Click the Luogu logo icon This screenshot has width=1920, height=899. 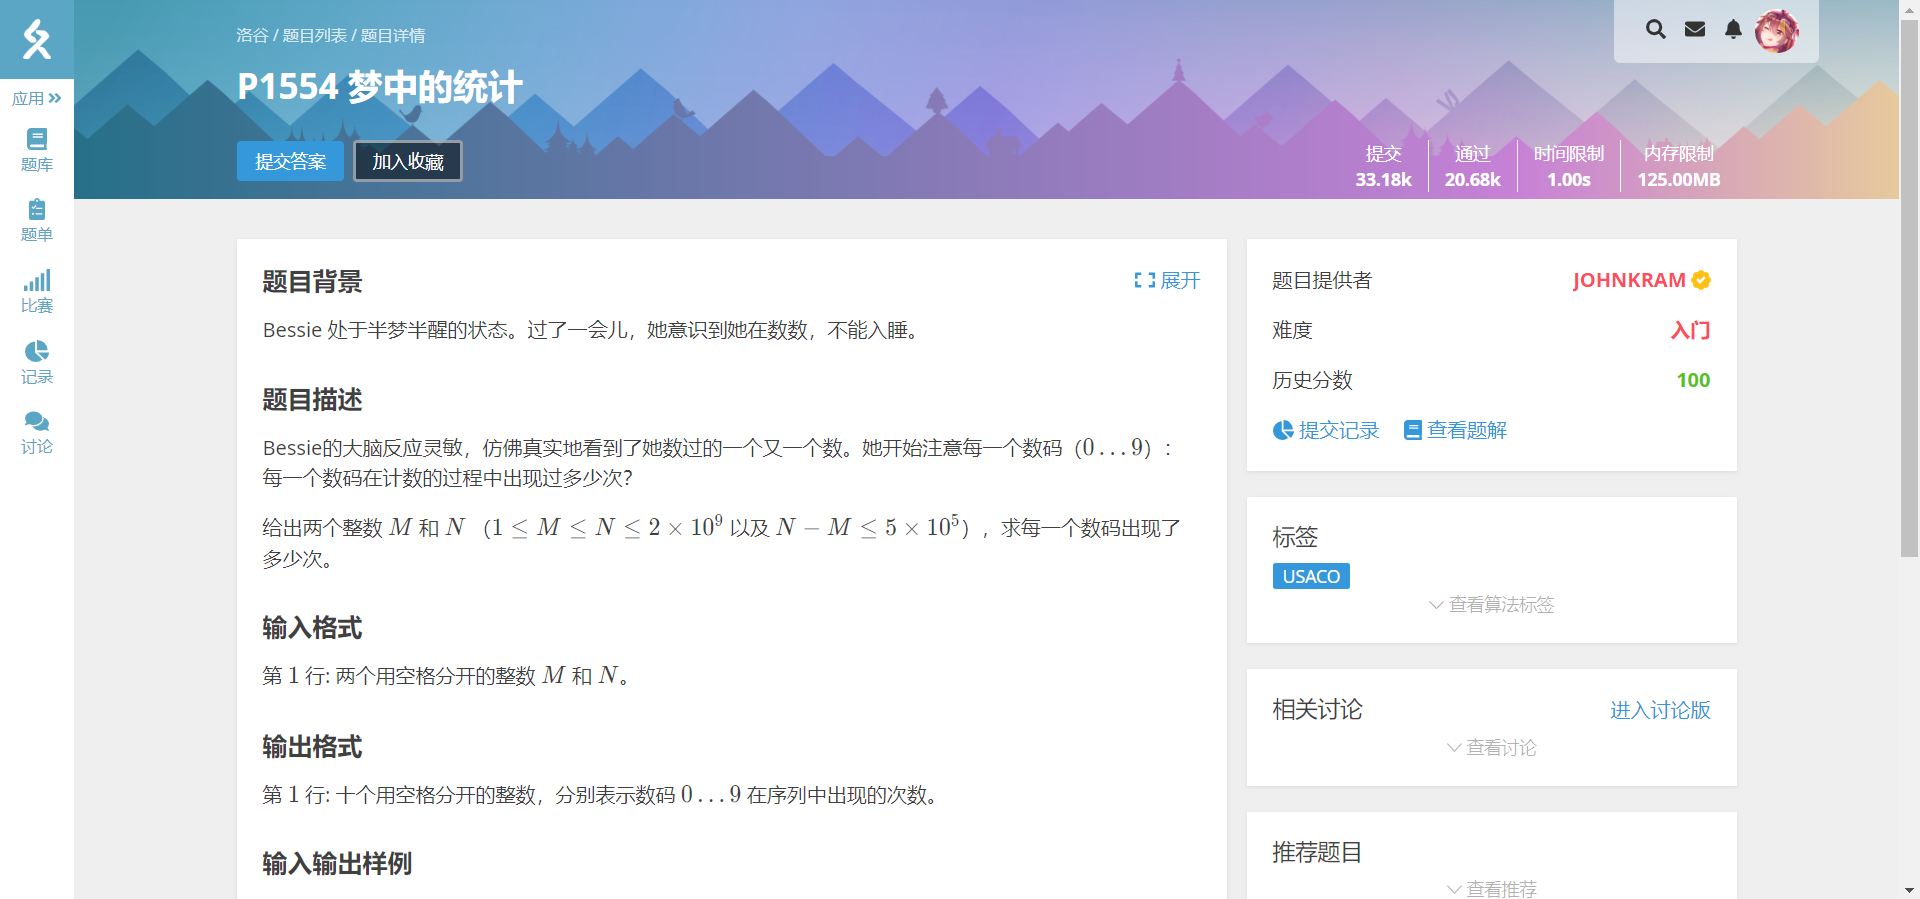pos(37,39)
